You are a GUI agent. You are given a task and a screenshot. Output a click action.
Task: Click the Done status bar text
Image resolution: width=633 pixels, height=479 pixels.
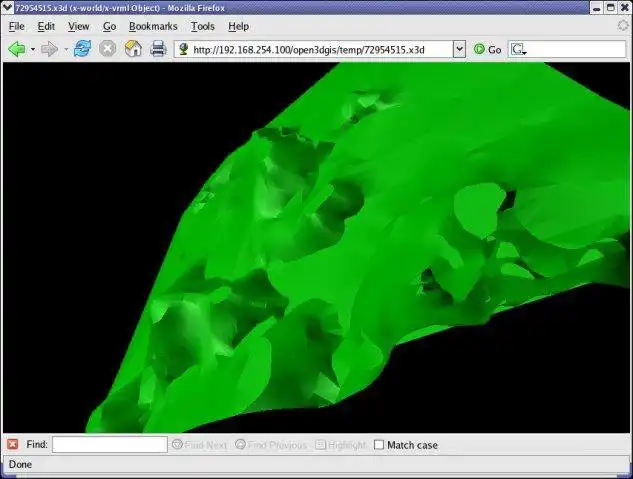click(20, 464)
